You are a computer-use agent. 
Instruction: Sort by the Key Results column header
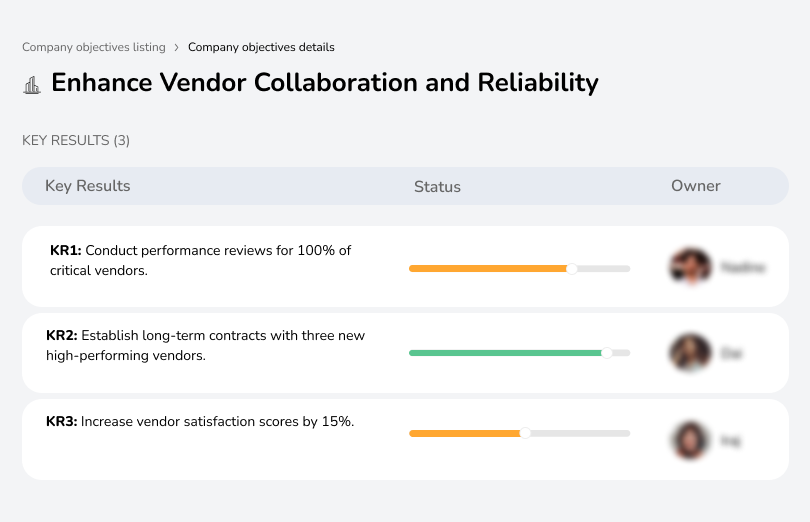[x=88, y=186]
